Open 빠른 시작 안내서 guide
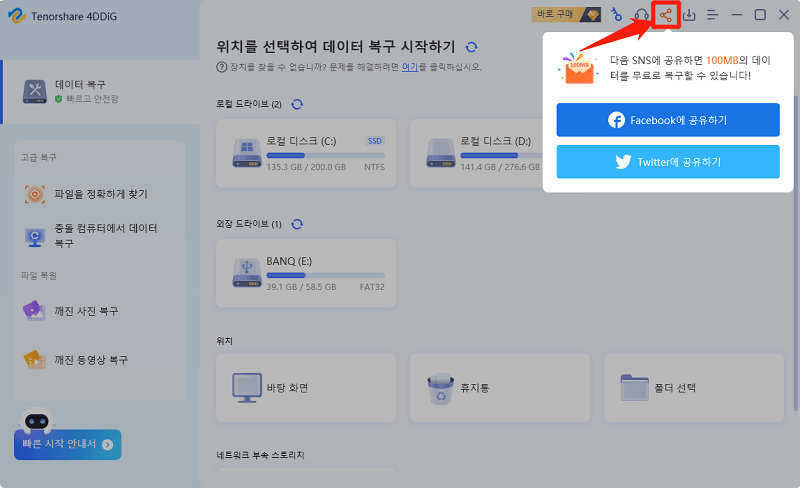 pos(67,444)
